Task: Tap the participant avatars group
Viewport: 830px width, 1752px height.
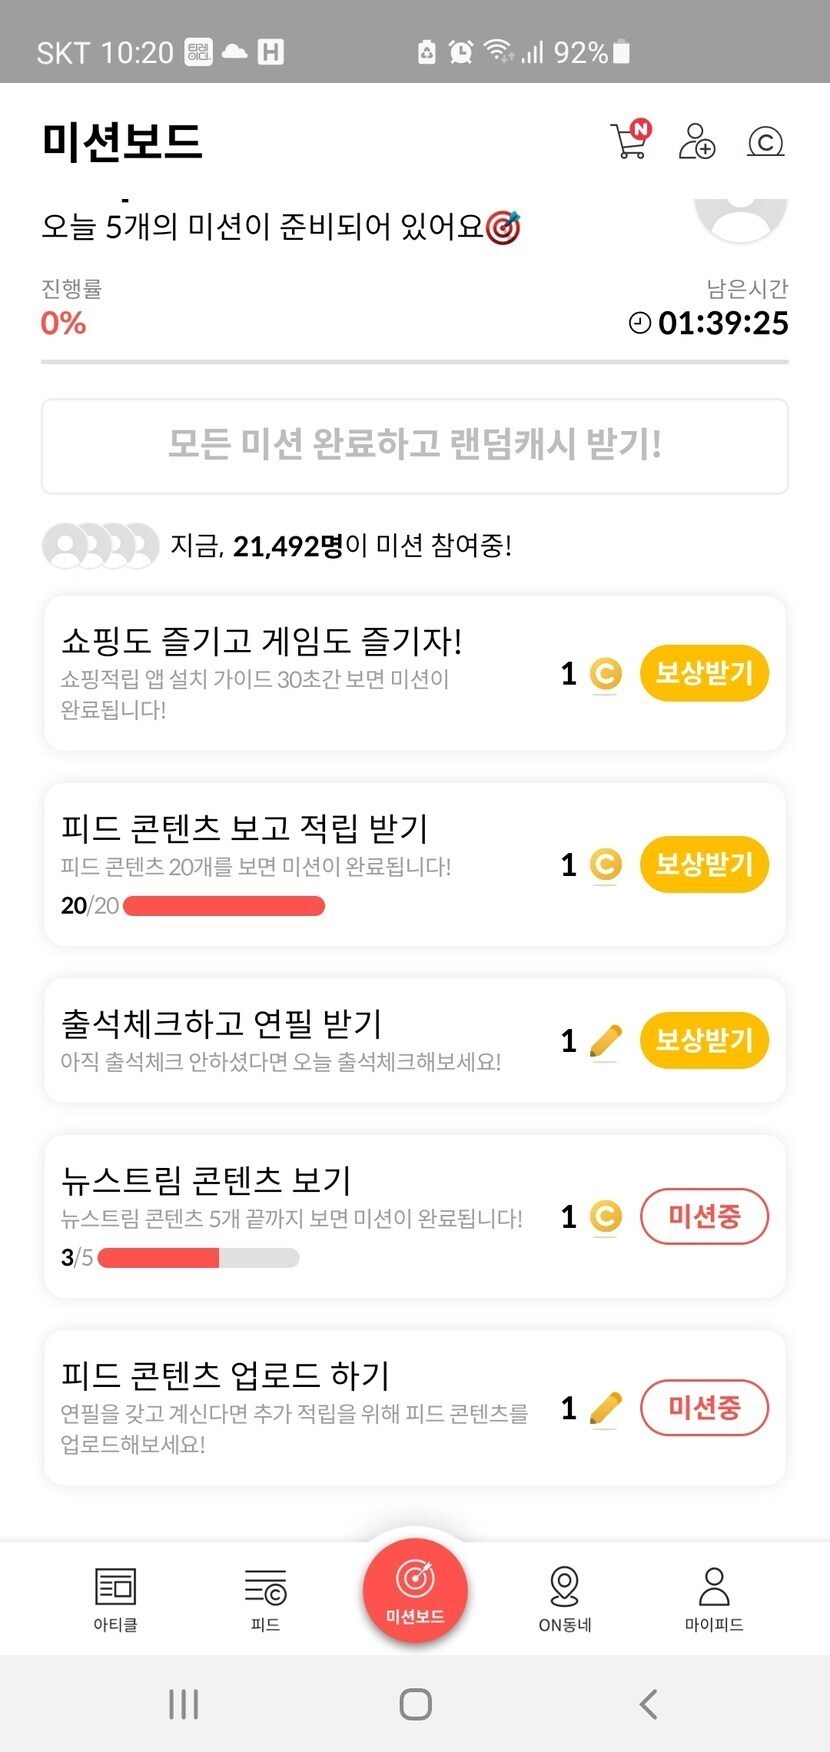Action: pos(100,546)
